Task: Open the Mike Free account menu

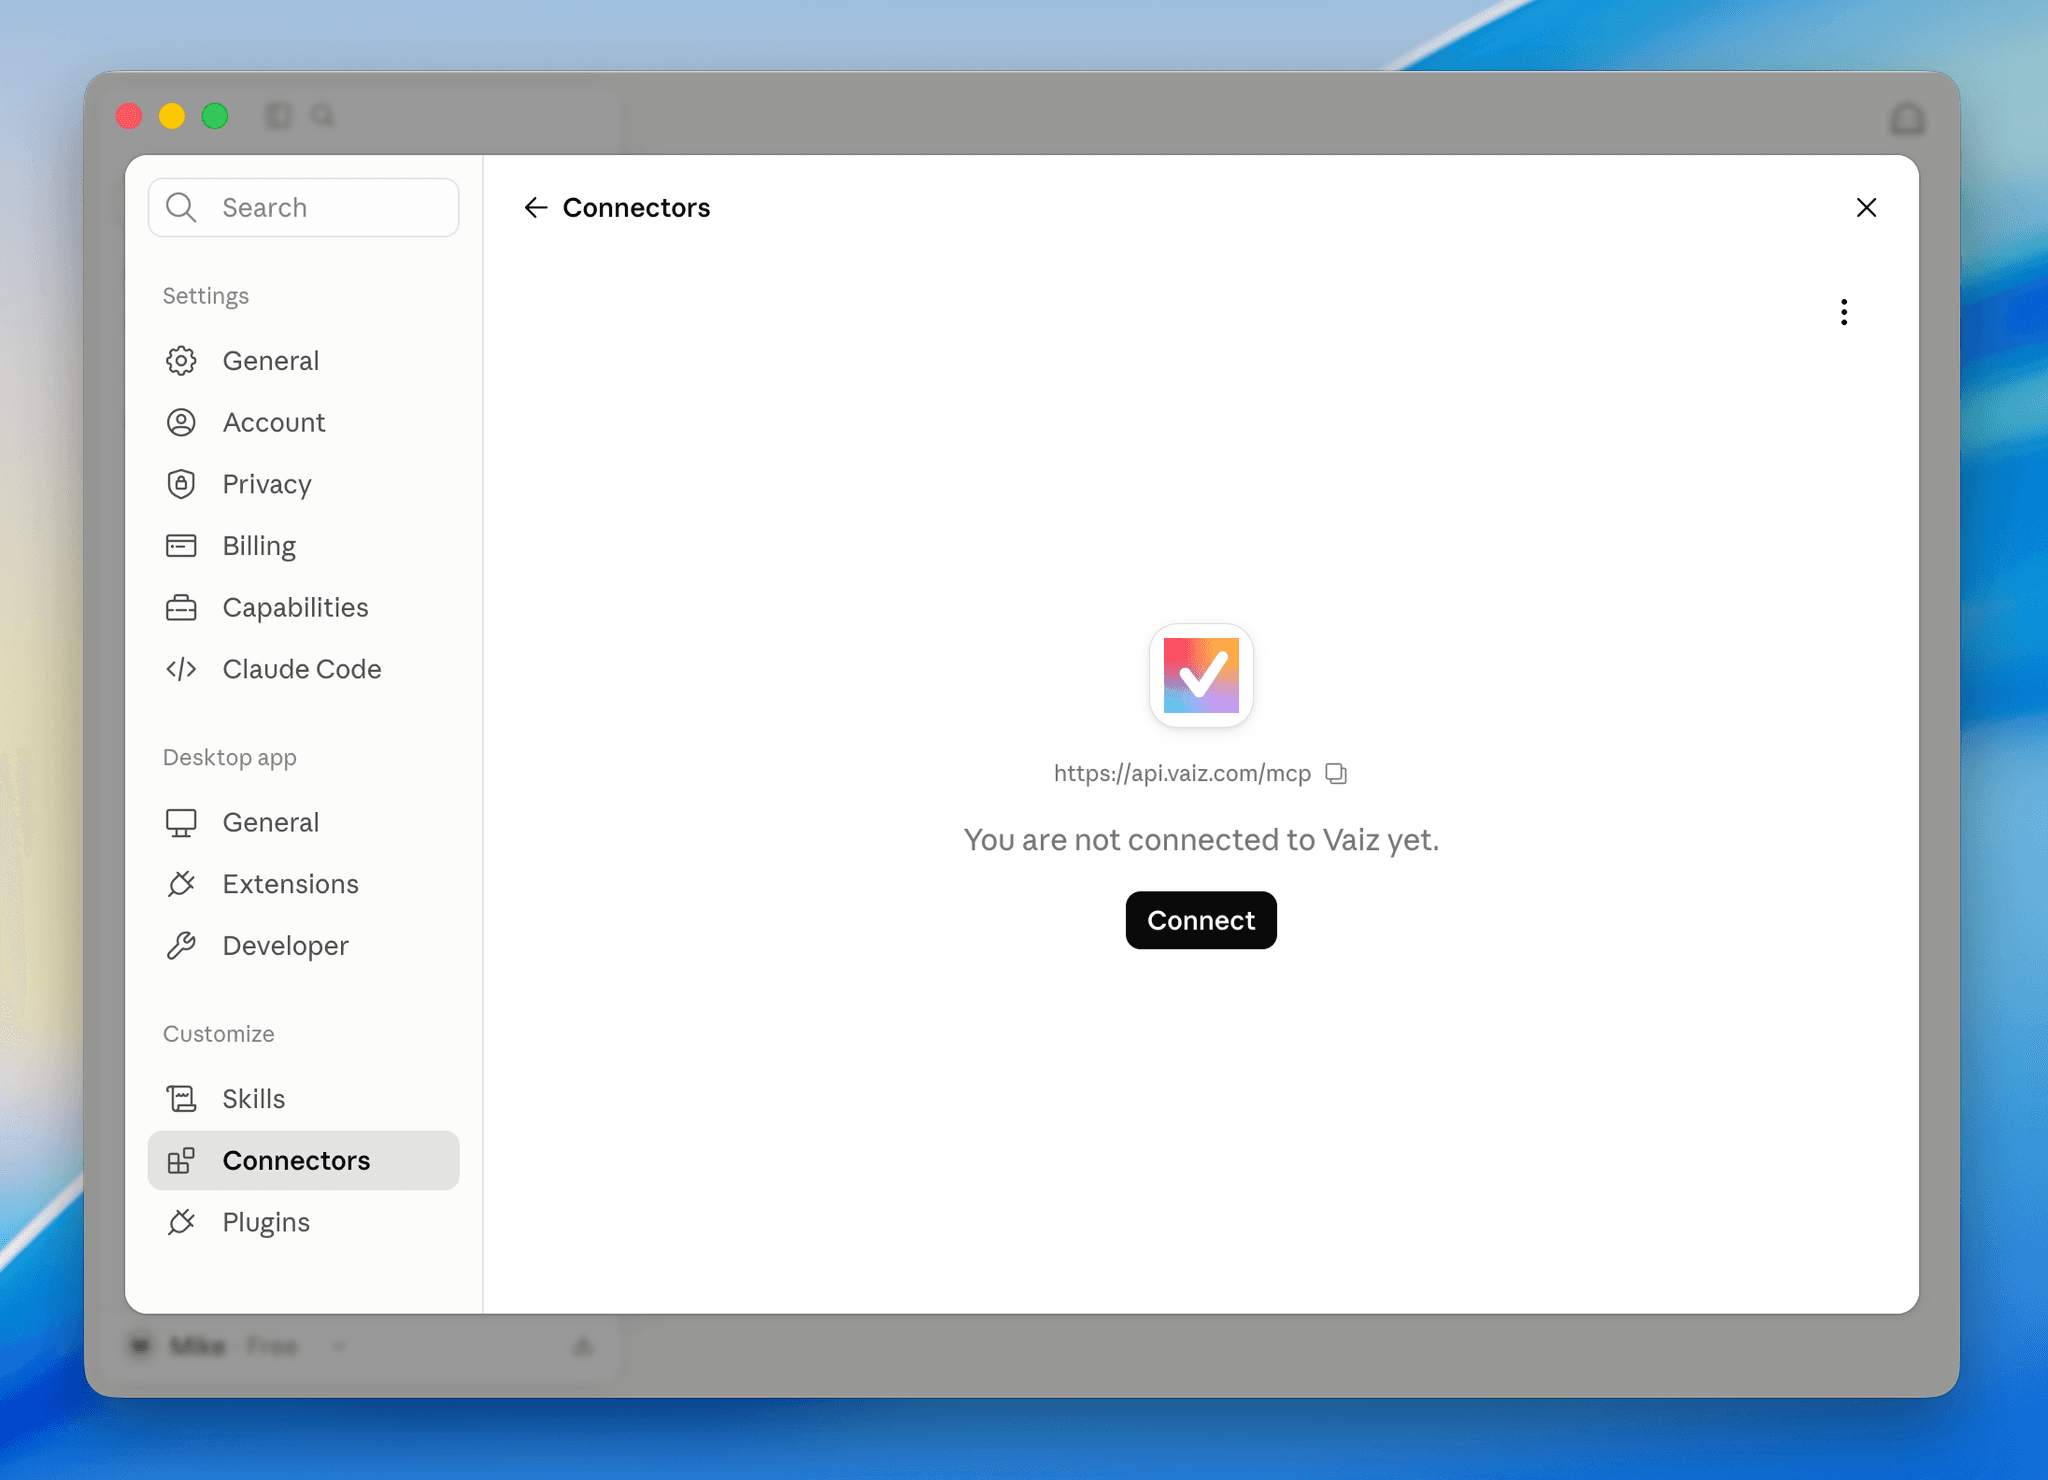Action: 240,1346
